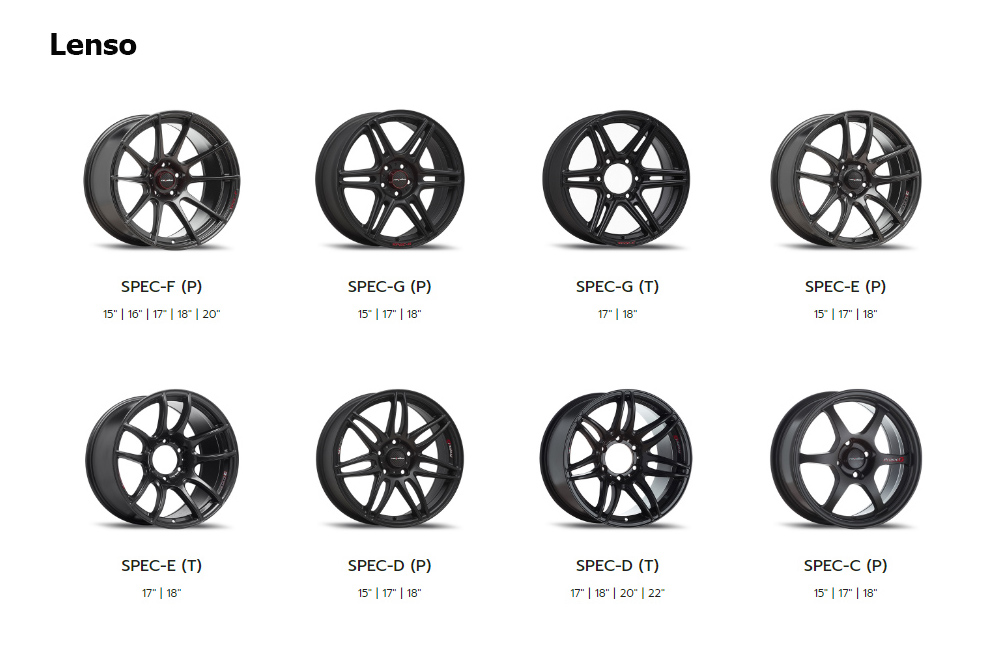The height and width of the screenshot is (667, 1000).
Task: Open the SPEC-F (P) wheel image
Action: (x=162, y=179)
